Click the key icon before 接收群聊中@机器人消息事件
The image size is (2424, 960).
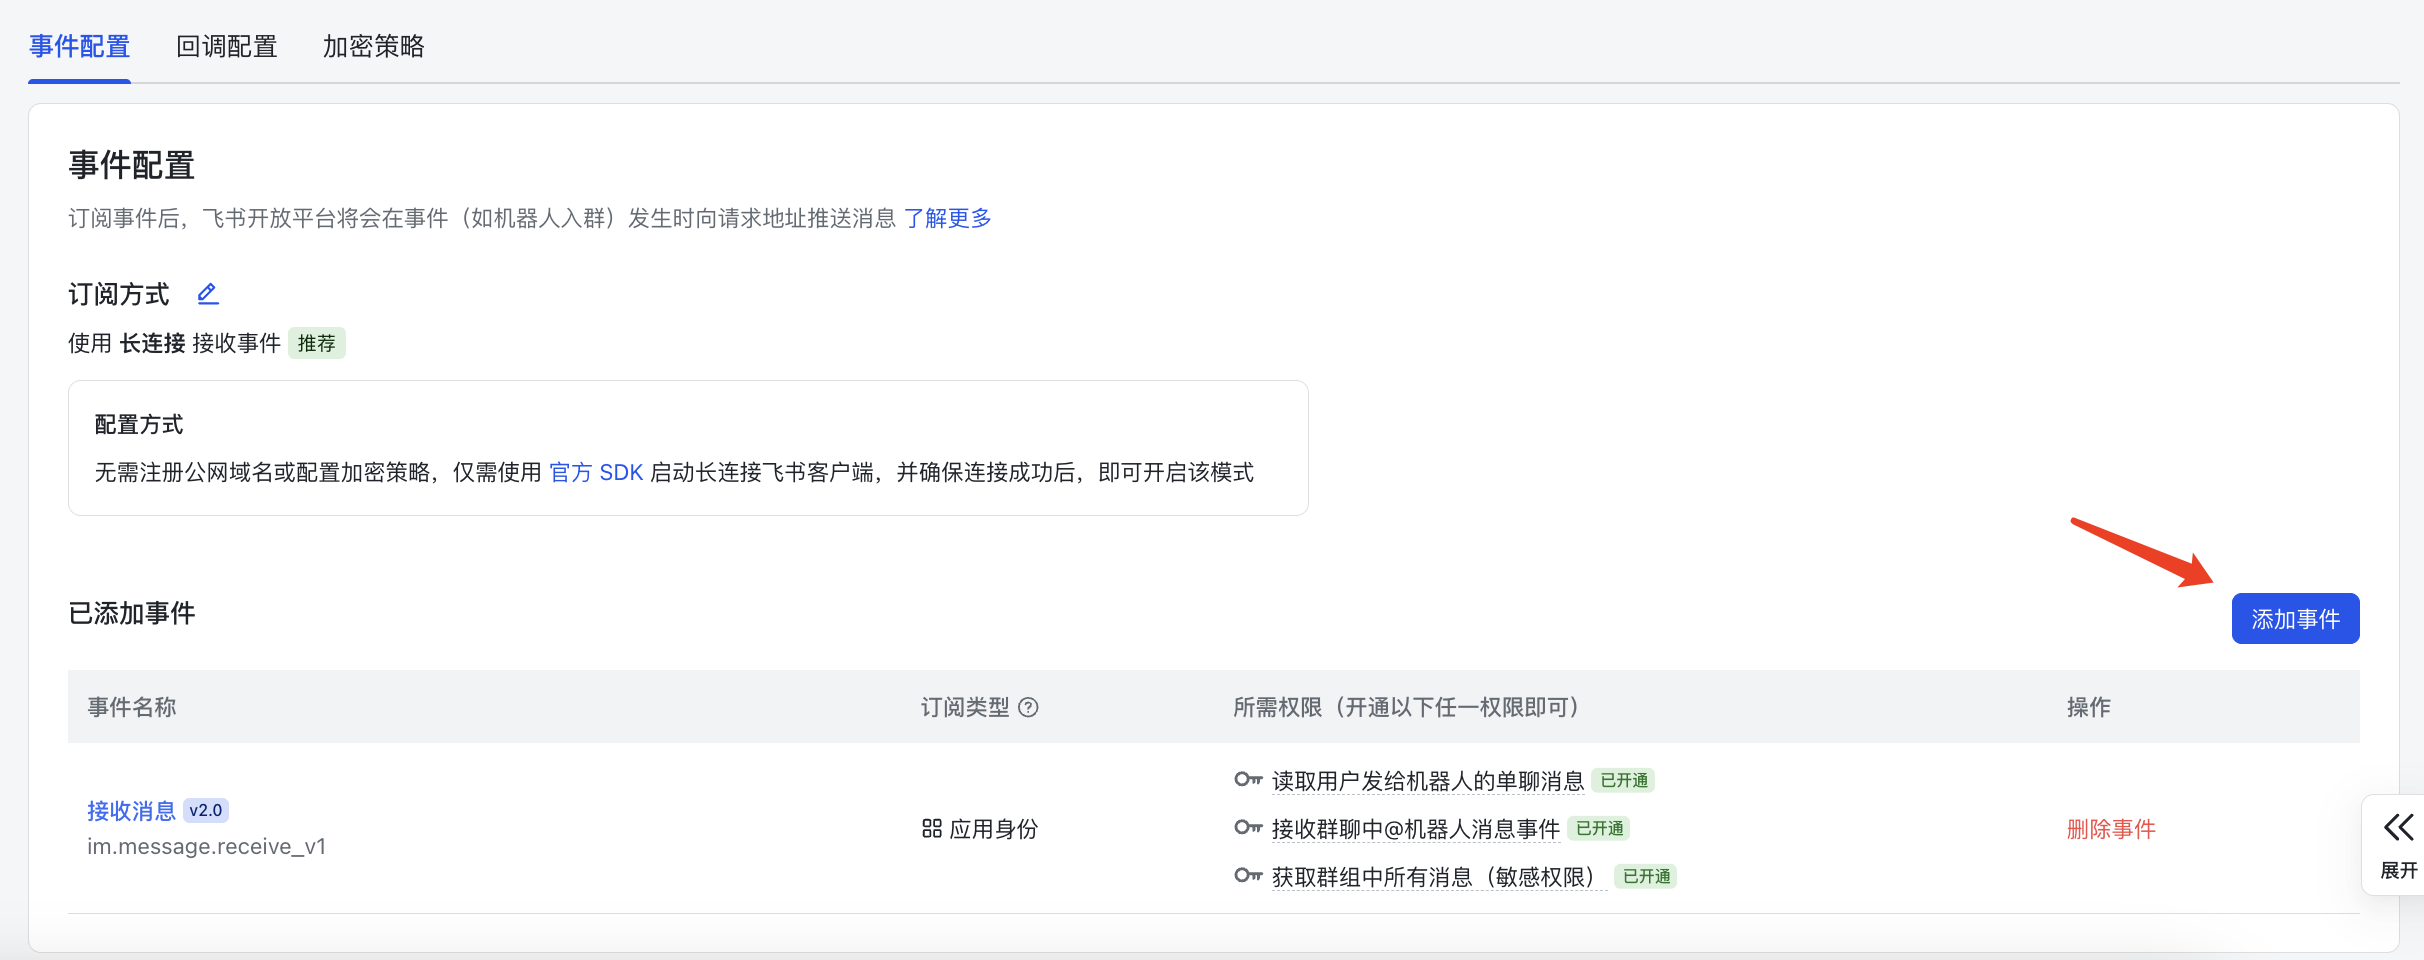point(1247,828)
